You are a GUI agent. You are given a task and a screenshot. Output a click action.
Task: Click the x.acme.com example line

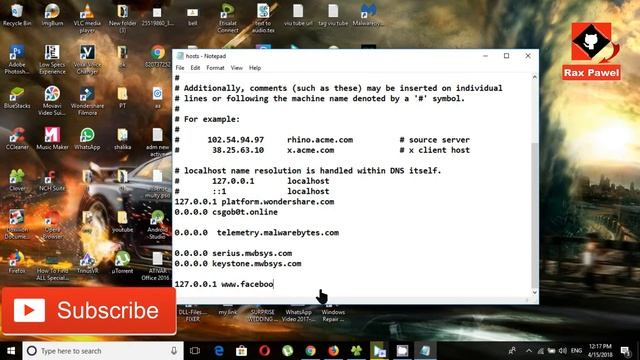[322, 150]
